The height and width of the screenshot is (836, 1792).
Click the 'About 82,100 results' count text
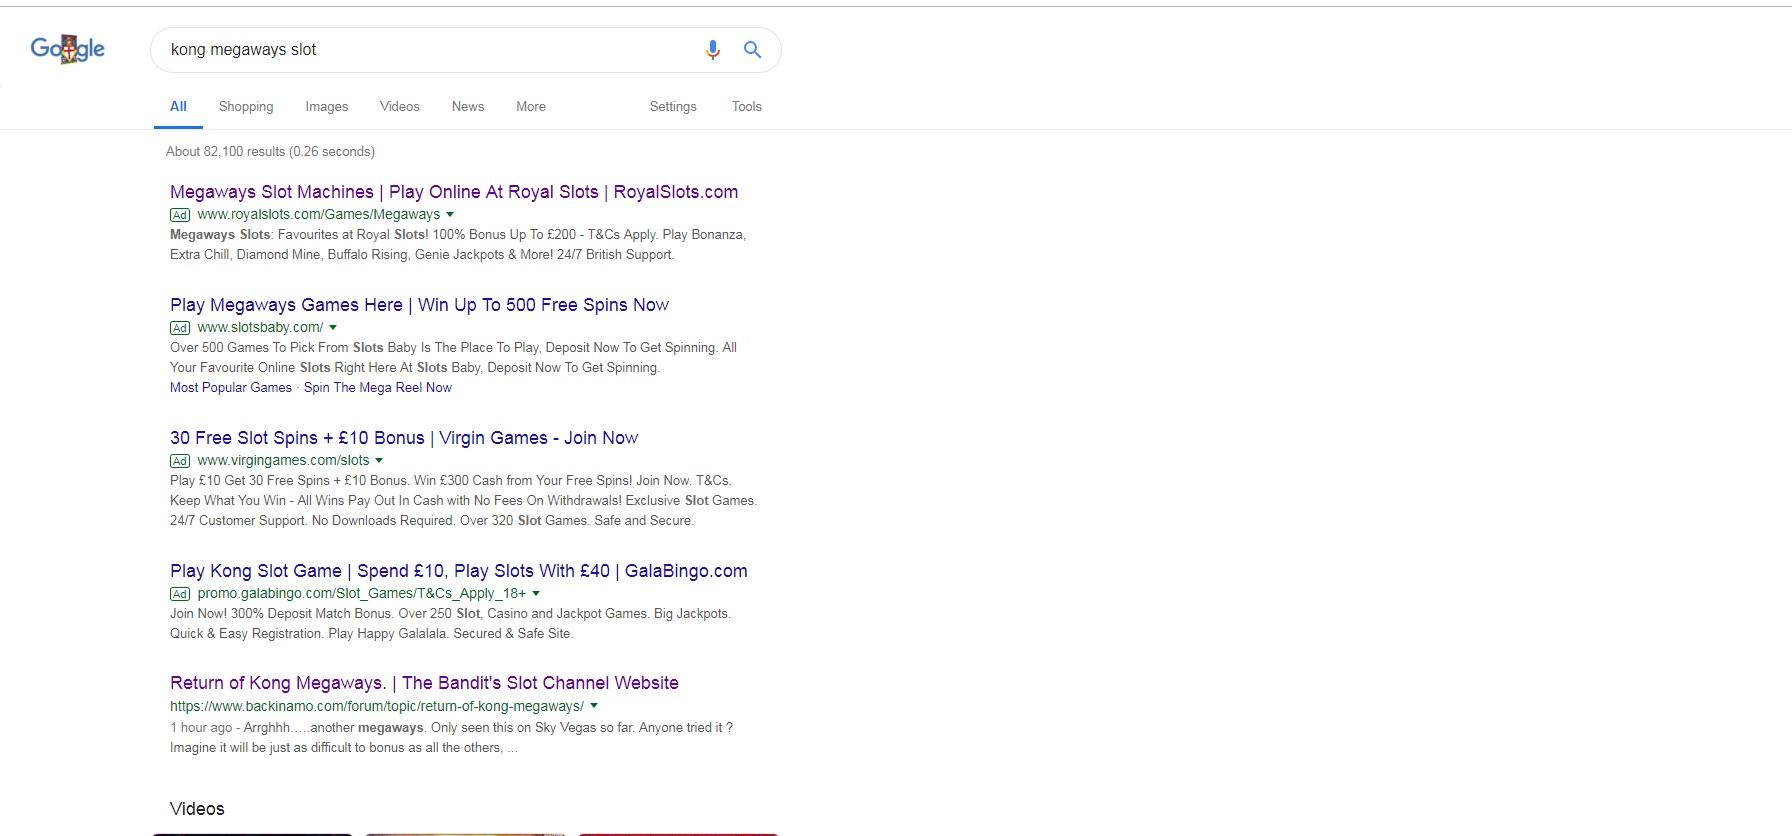coord(270,152)
